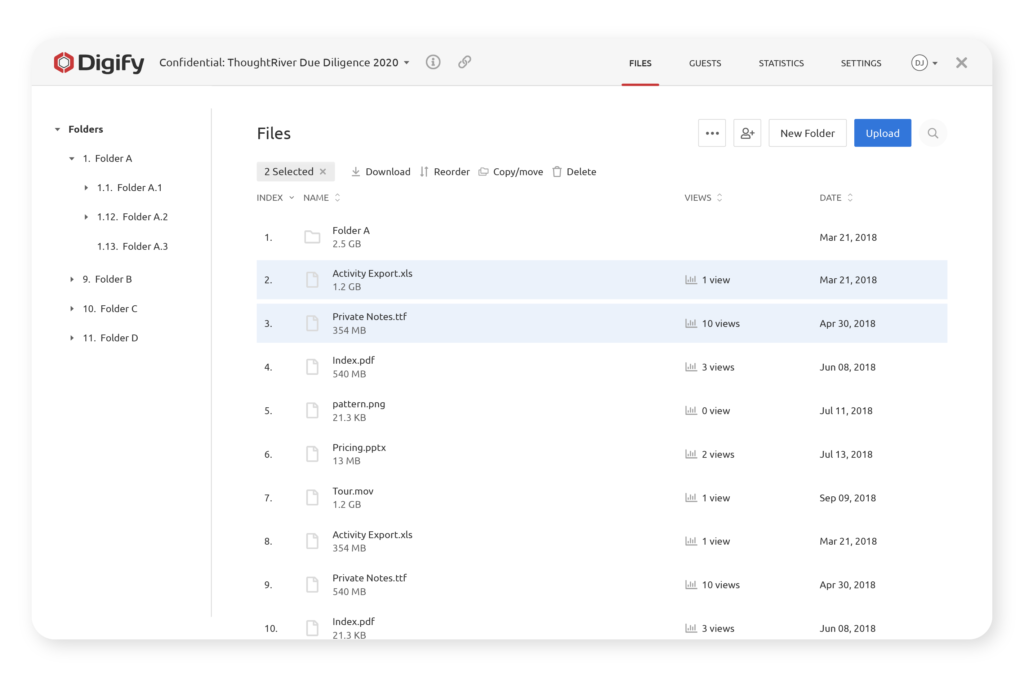Screen dimensions: 1024x678
Task: Click Reorder in the selection toolbar
Action: 444,172
